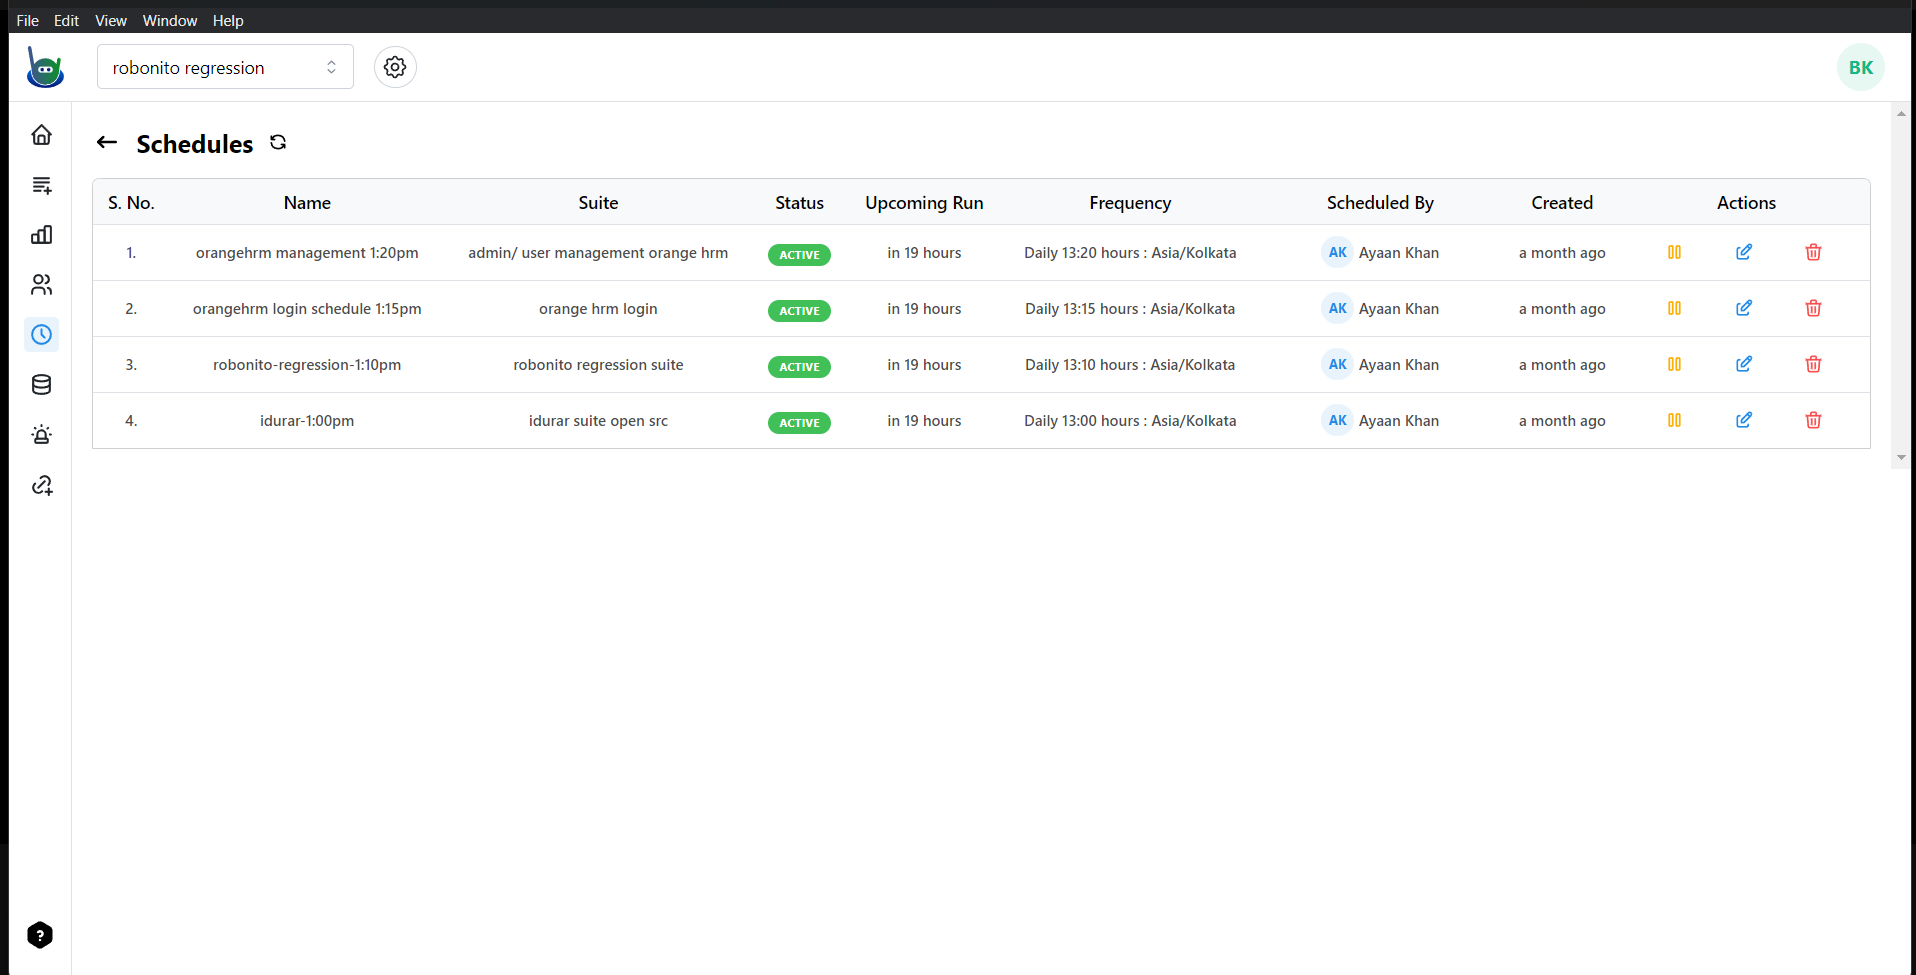Click the scrollbar up arrow
The height and width of the screenshot is (975, 1916).
point(1901,113)
